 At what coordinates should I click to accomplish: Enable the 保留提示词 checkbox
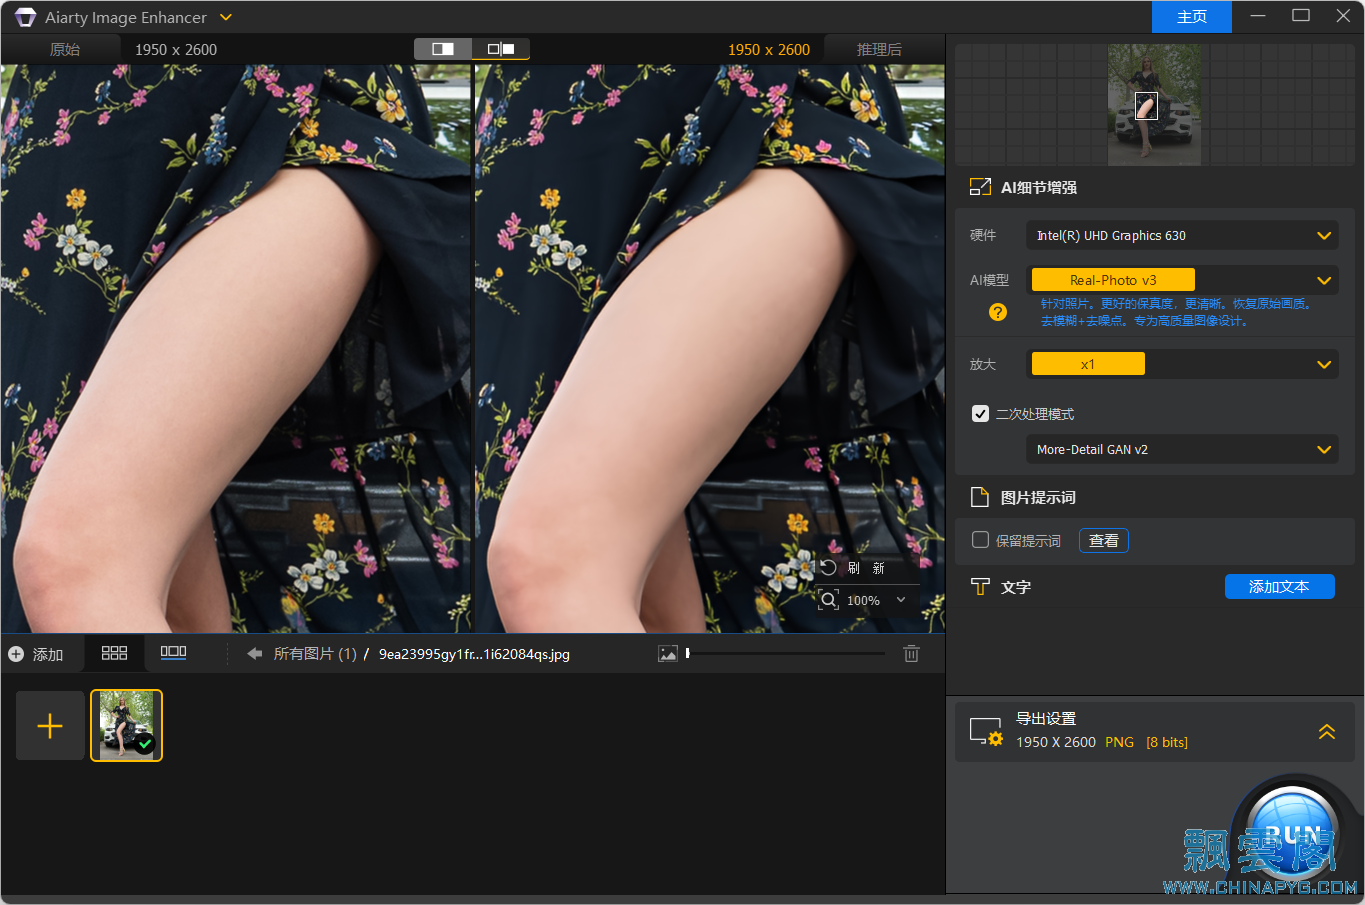[x=981, y=540]
